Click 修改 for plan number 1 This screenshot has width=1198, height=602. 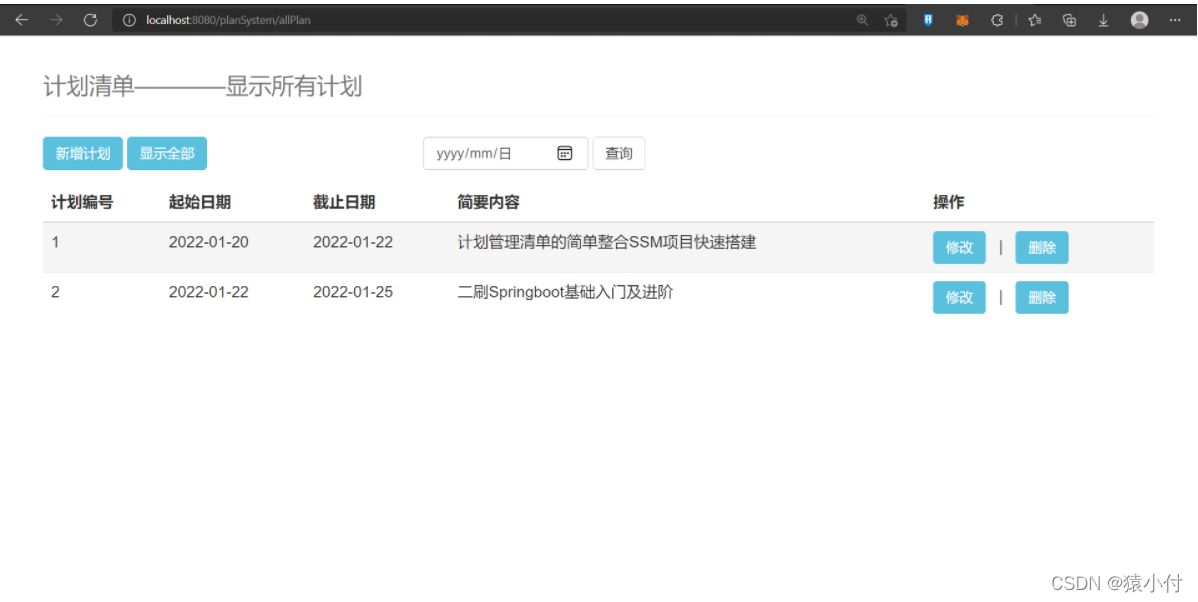click(x=960, y=248)
